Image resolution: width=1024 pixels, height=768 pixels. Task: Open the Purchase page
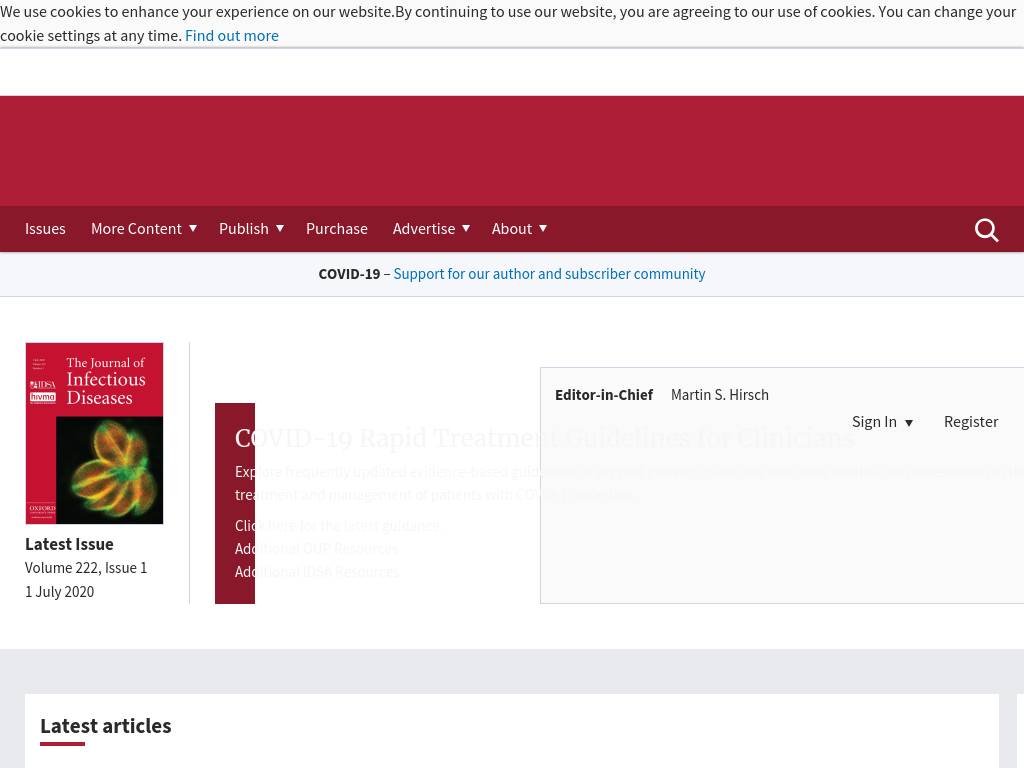click(x=336, y=228)
